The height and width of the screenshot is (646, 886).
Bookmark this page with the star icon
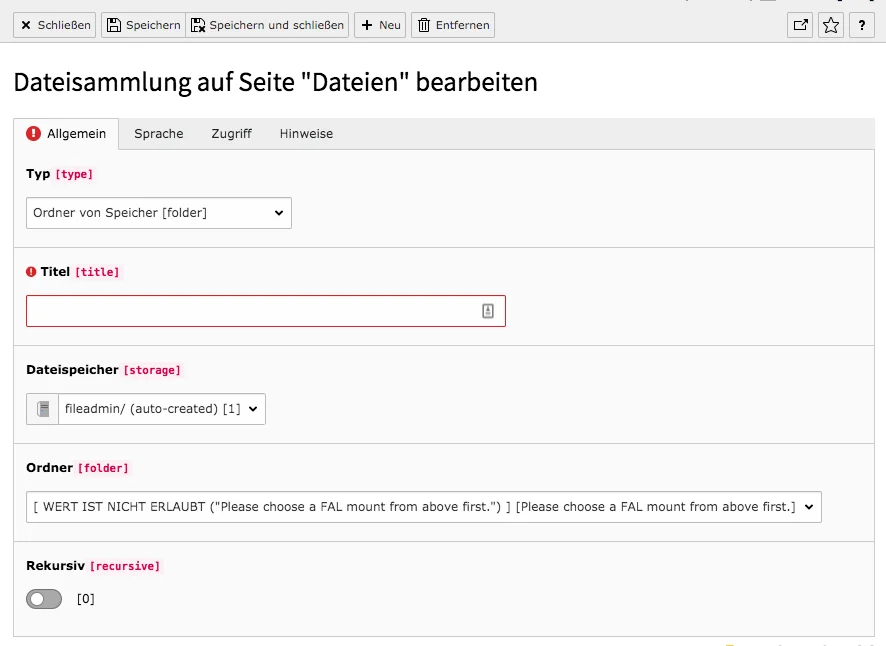click(831, 26)
